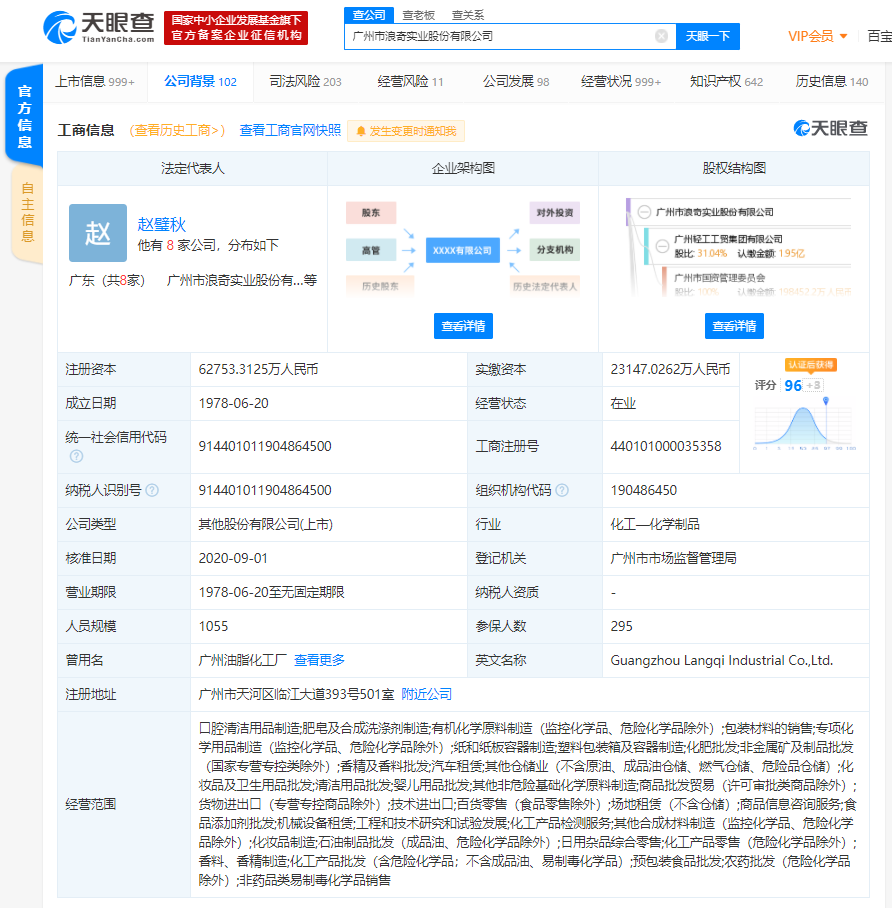892x908 pixels.
Task: Open the 知识产权 tab
Action: click(x=726, y=82)
